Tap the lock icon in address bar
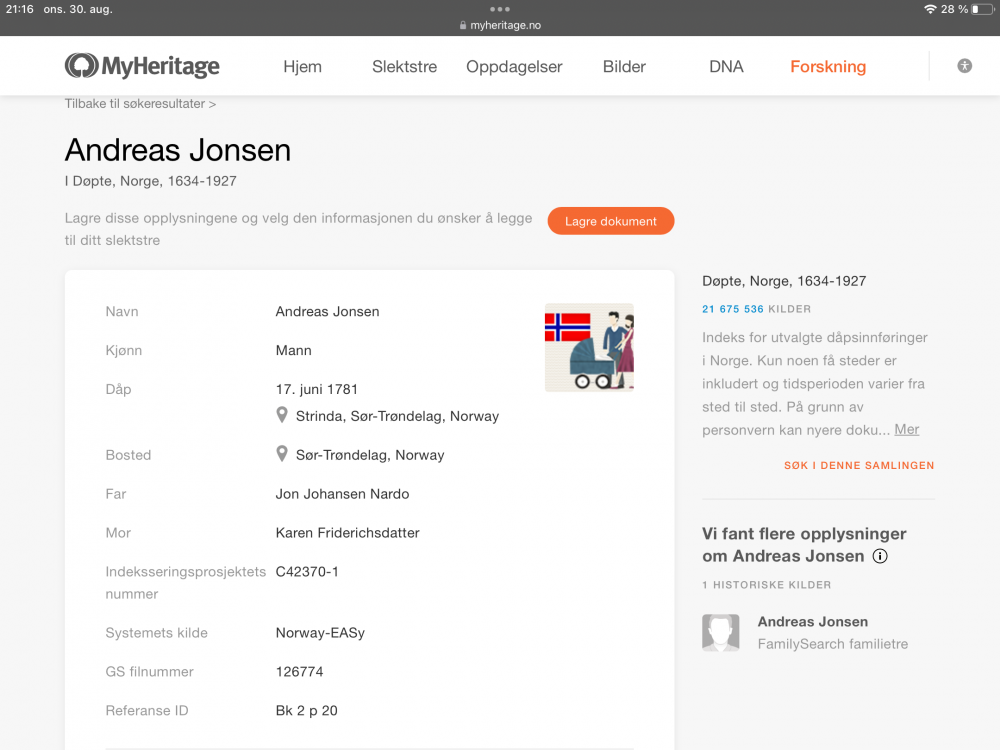The image size is (1000, 750). pos(463,26)
